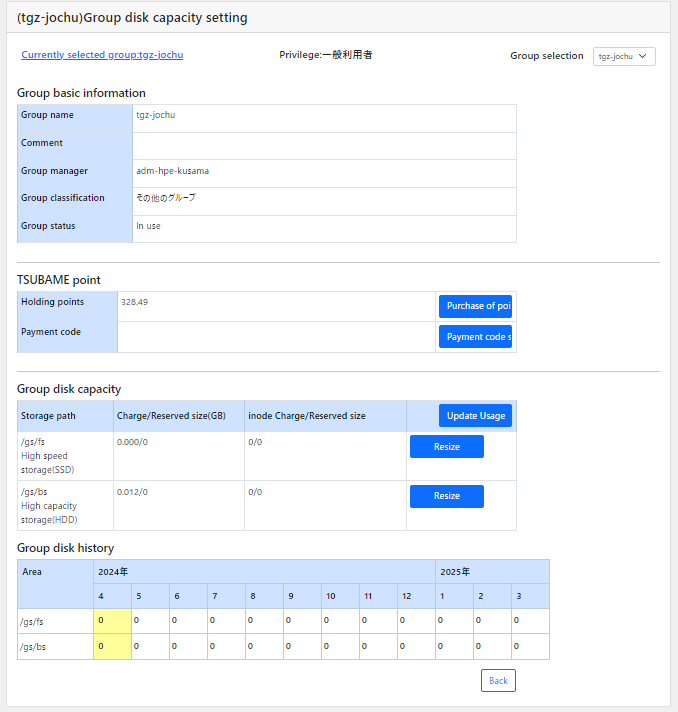Select the highlighted April cell for /gs/bs
Image resolution: width=678 pixels, height=712 pixels.
(113, 647)
